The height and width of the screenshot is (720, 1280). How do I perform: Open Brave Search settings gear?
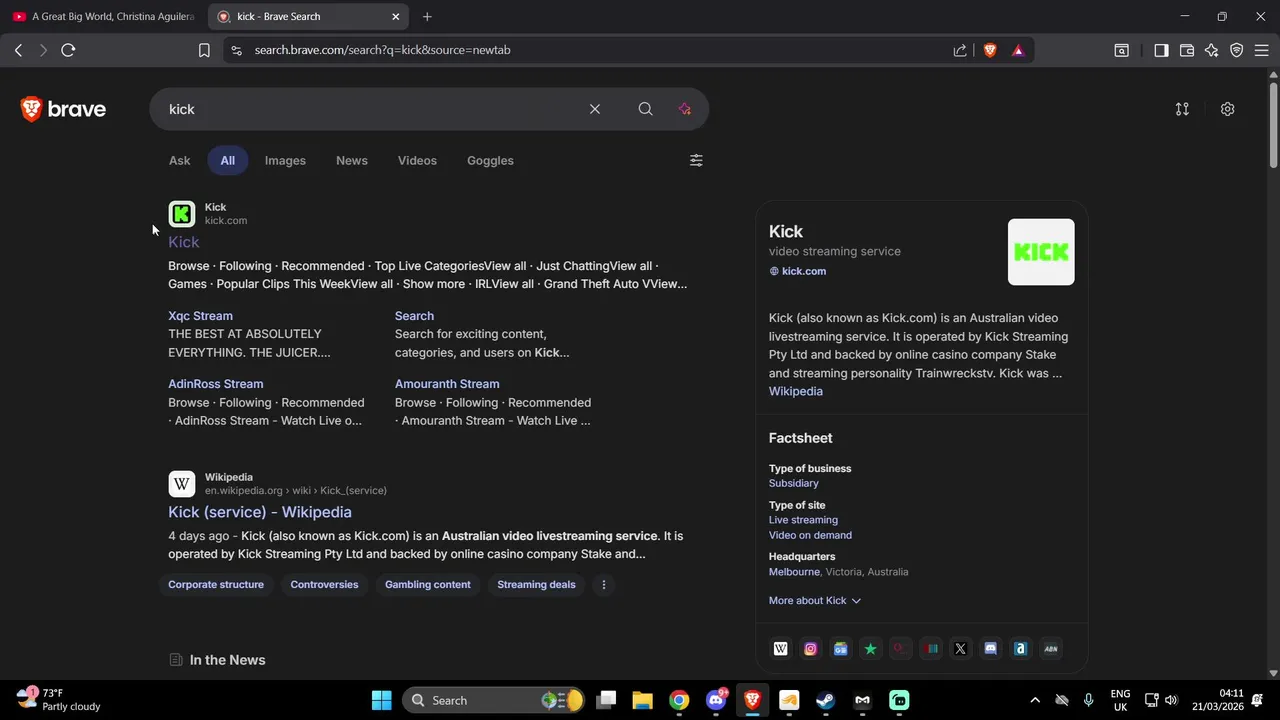(x=1227, y=109)
